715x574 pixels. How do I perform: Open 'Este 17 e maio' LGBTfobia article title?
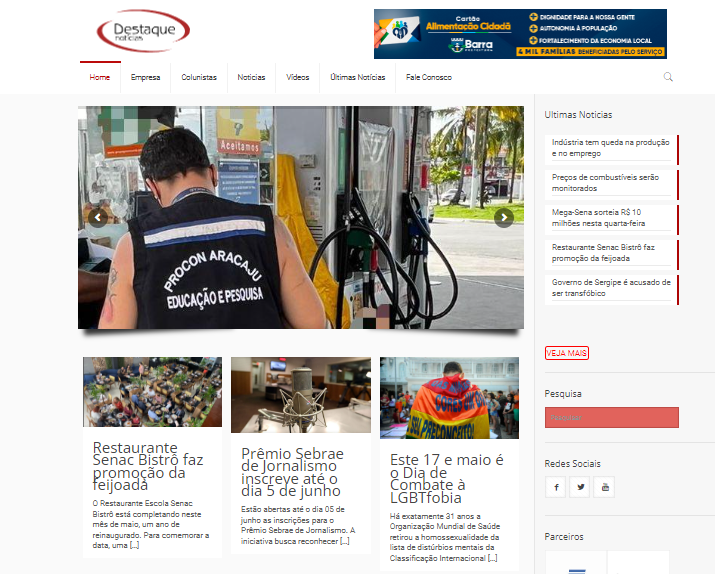(446, 479)
